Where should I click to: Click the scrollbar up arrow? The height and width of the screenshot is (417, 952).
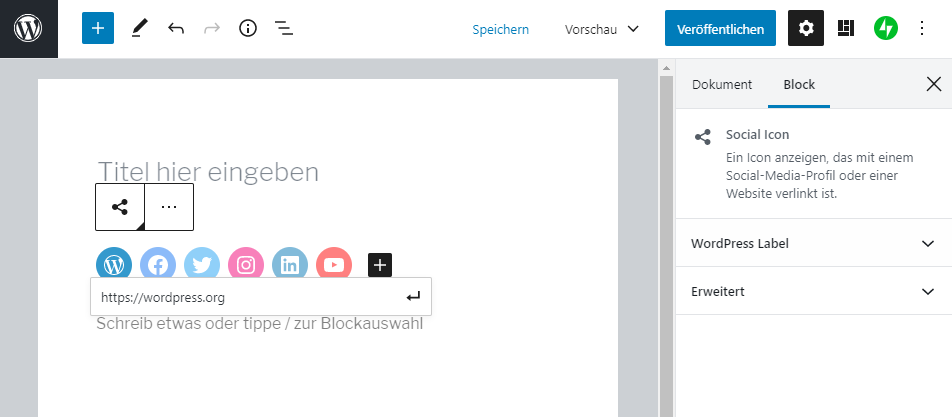(666, 67)
